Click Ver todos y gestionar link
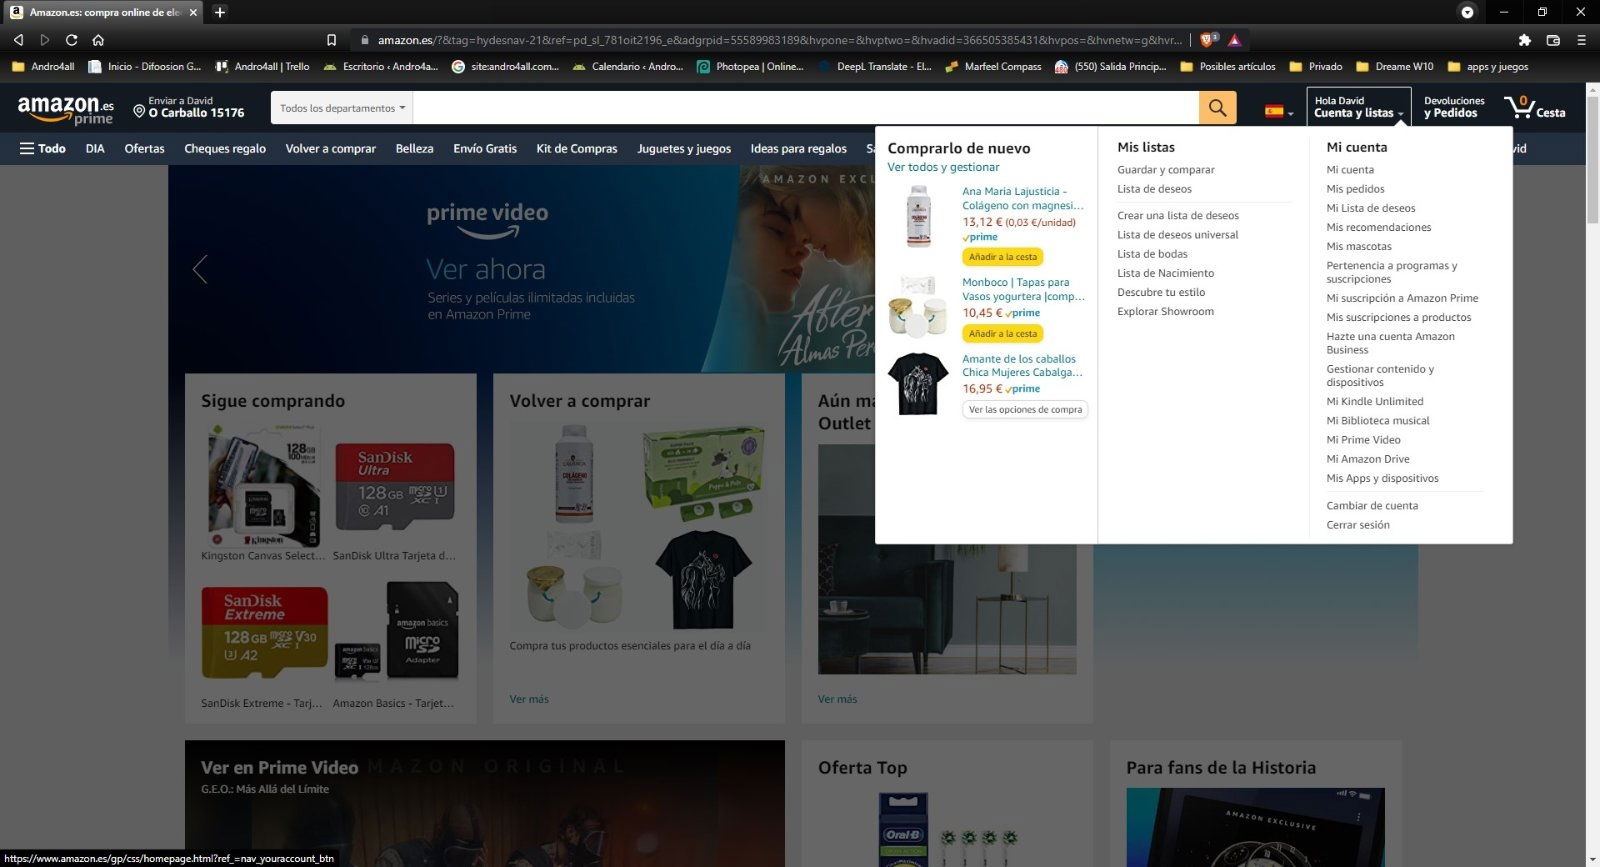 click(x=943, y=167)
